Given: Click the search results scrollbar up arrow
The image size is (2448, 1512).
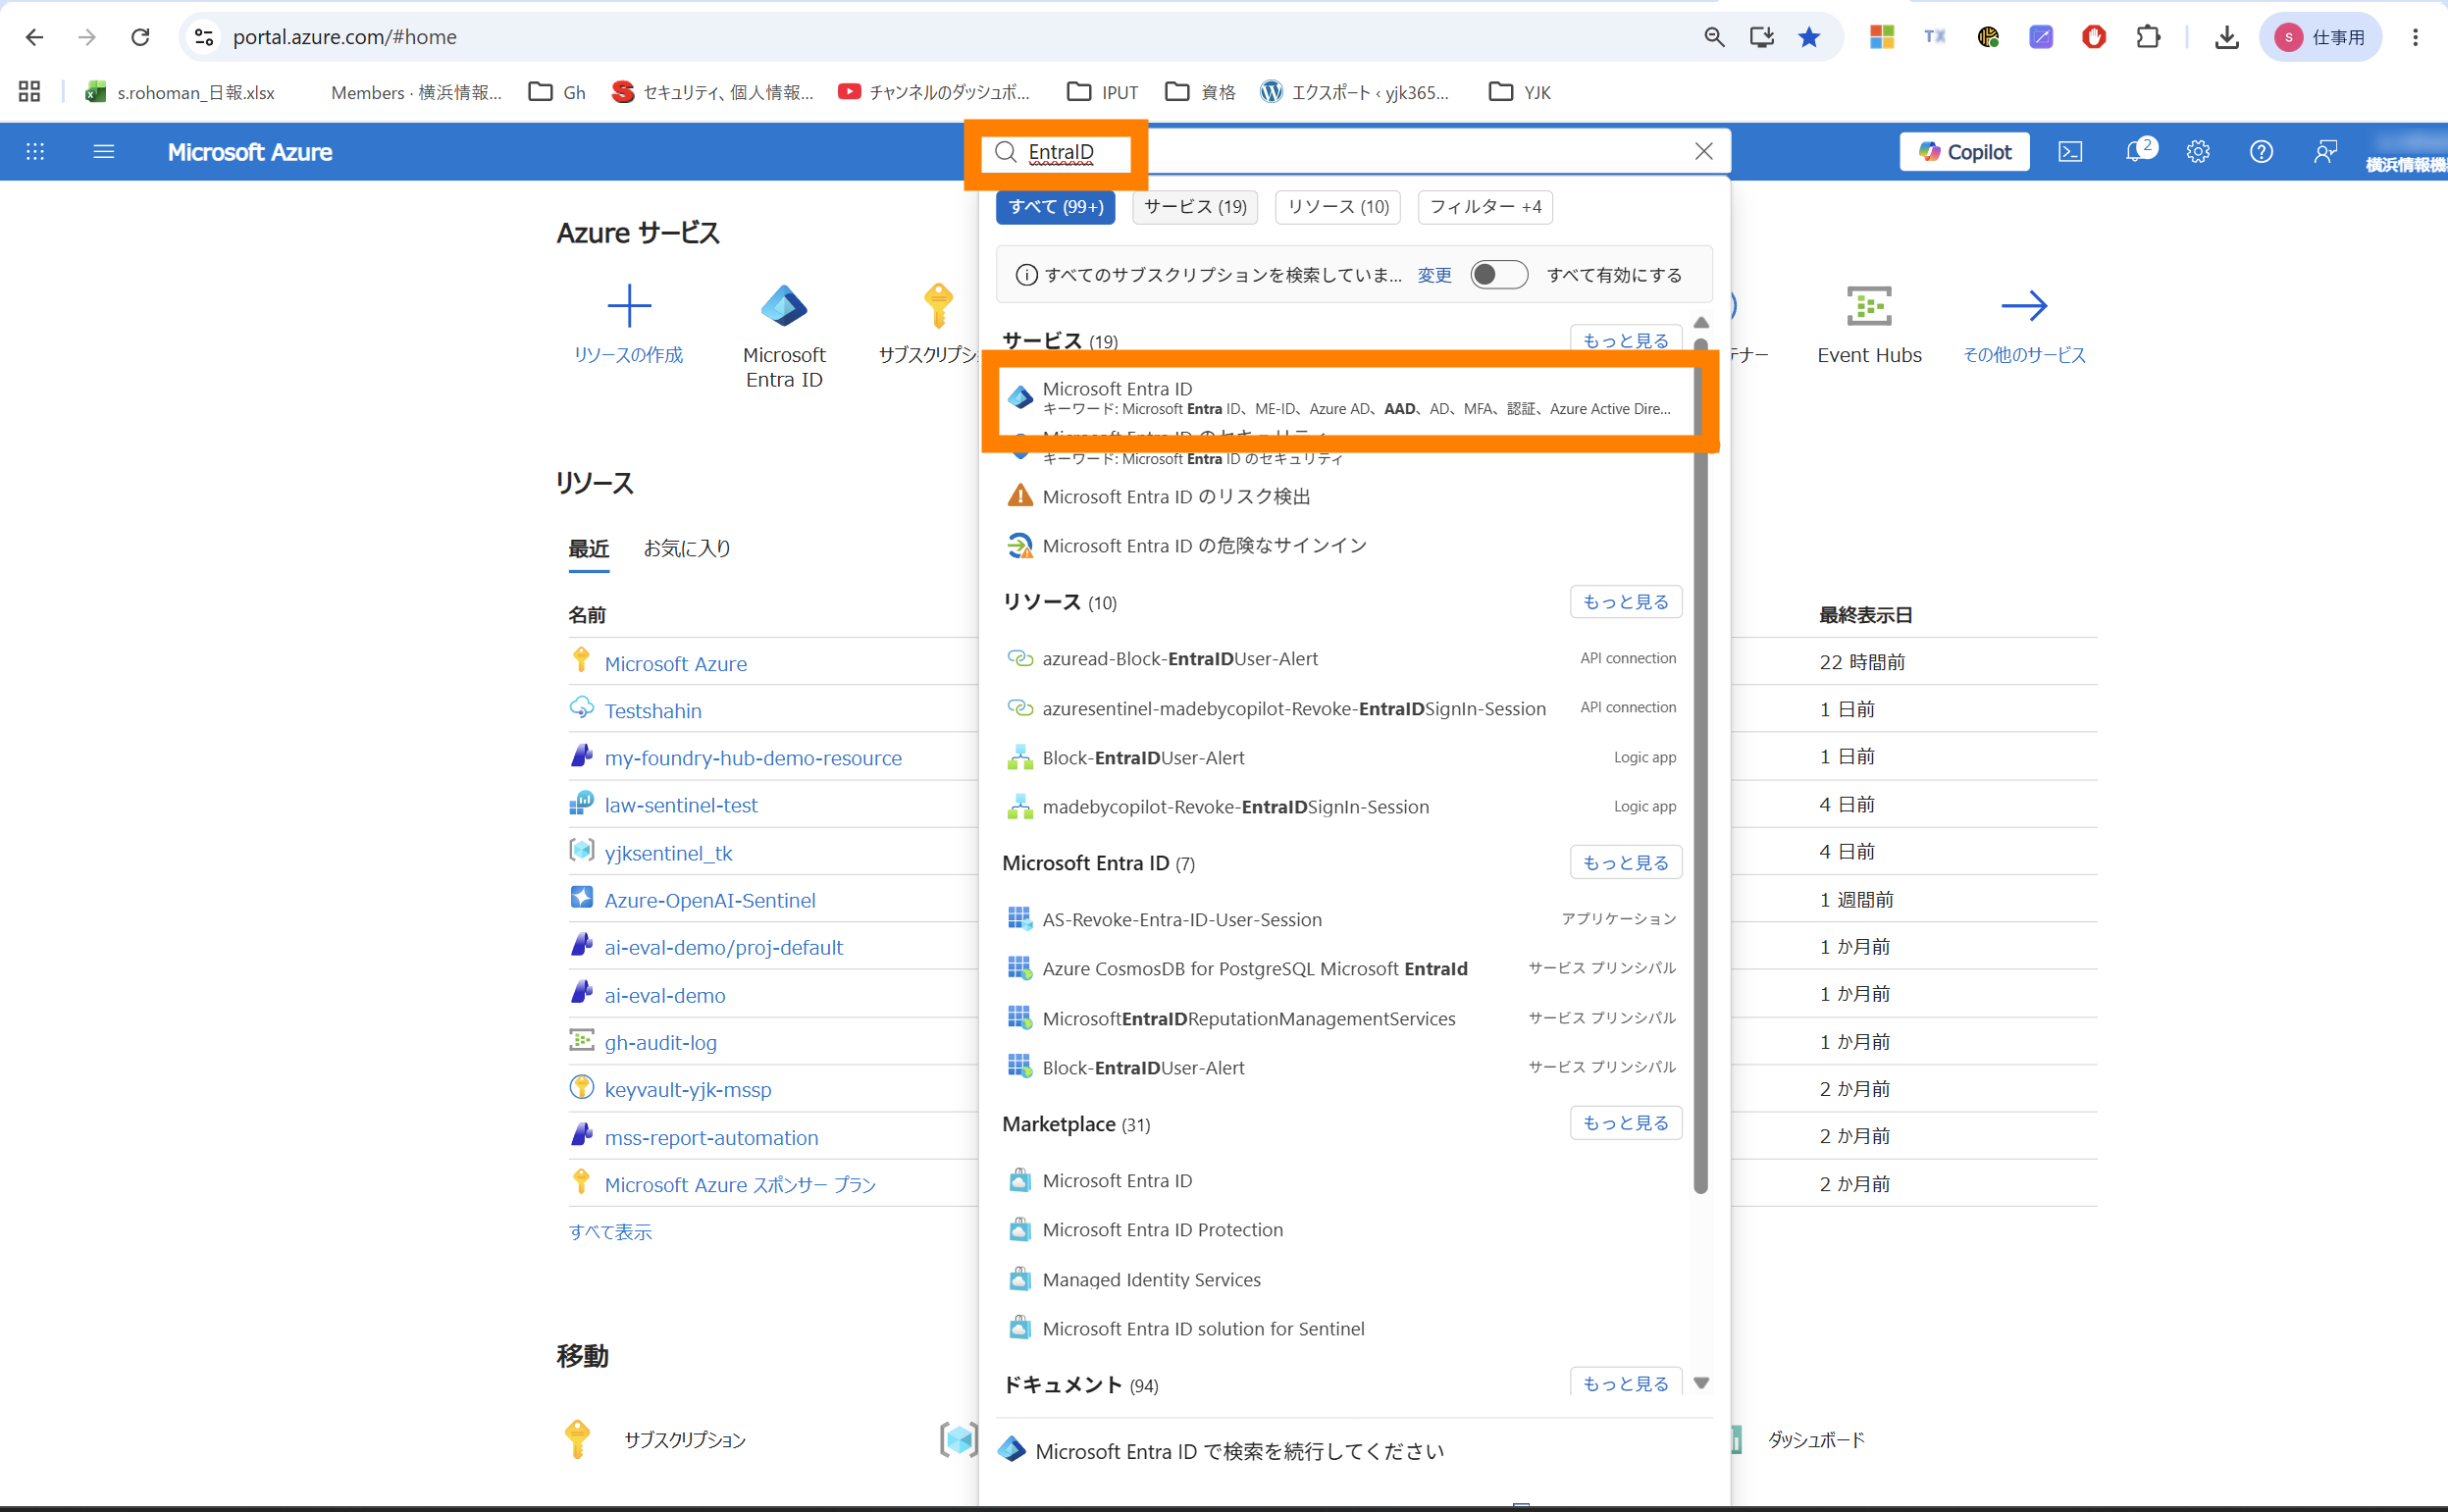Looking at the screenshot, I should [x=1701, y=322].
